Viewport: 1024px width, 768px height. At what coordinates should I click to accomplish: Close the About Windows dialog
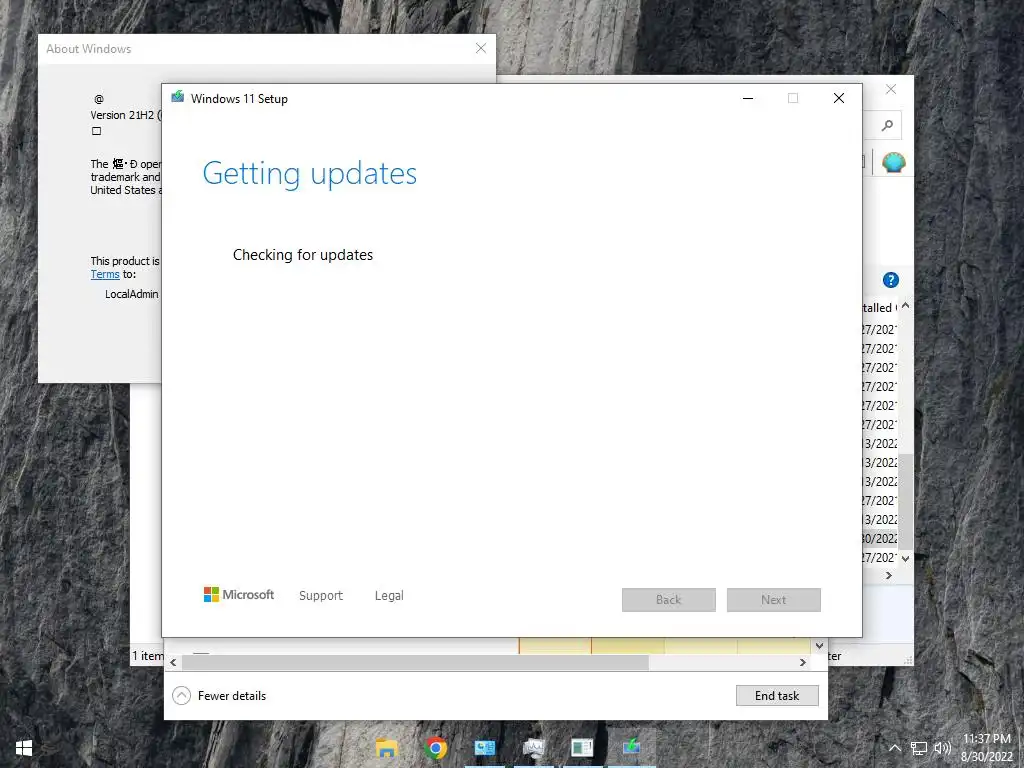481,48
